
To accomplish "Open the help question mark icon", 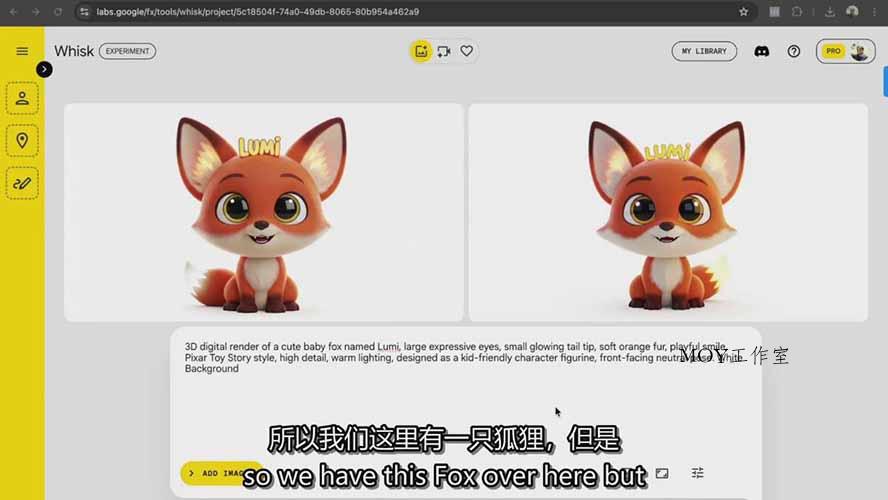I will pos(794,51).
